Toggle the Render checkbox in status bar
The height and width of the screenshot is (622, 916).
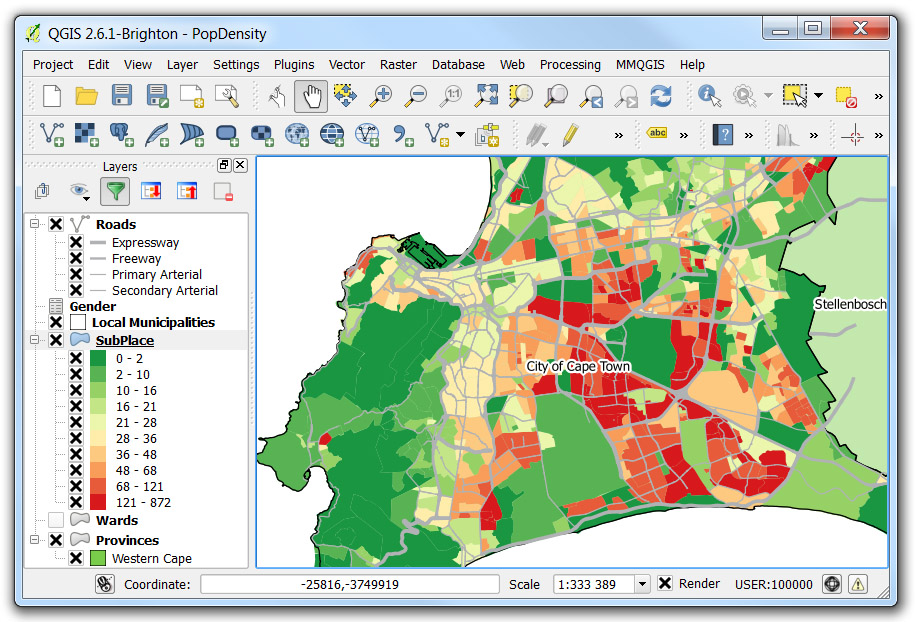pyautogui.click(x=665, y=583)
